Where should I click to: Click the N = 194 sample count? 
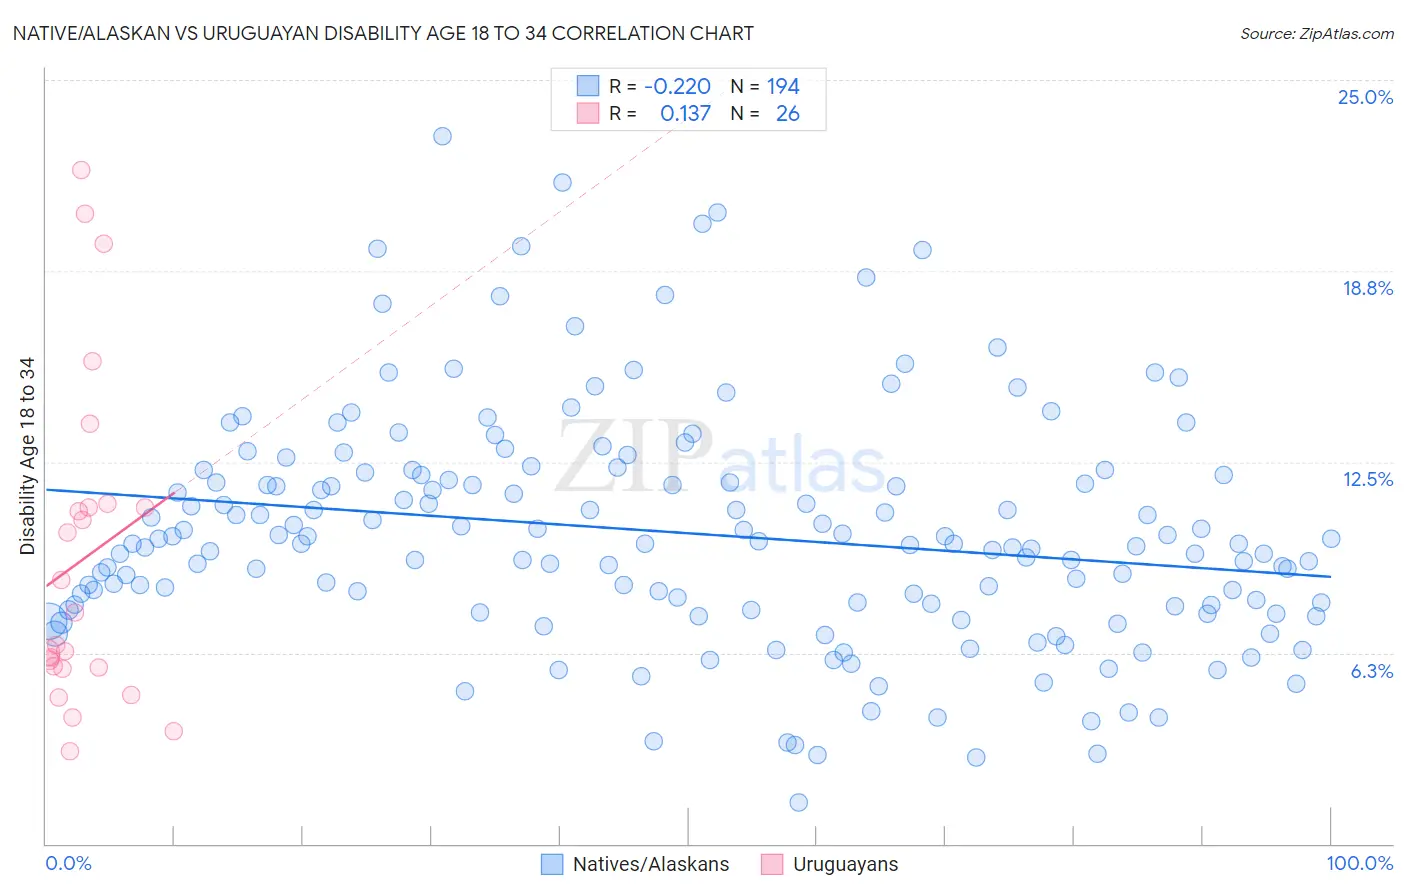[765, 86]
